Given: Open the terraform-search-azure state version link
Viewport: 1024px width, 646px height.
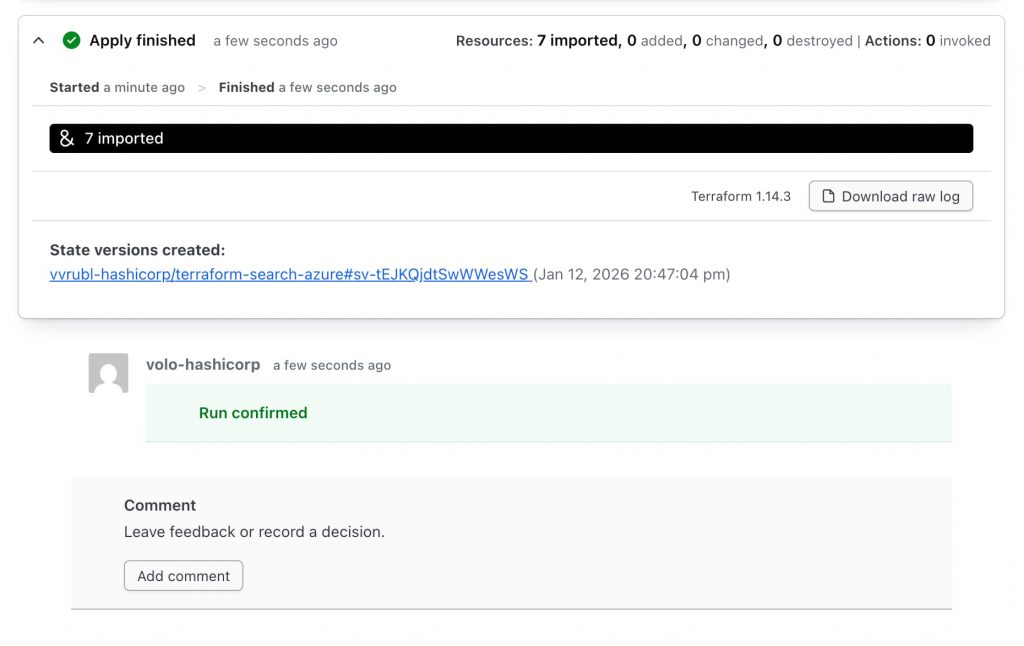Looking at the screenshot, I should coord(289,274).
